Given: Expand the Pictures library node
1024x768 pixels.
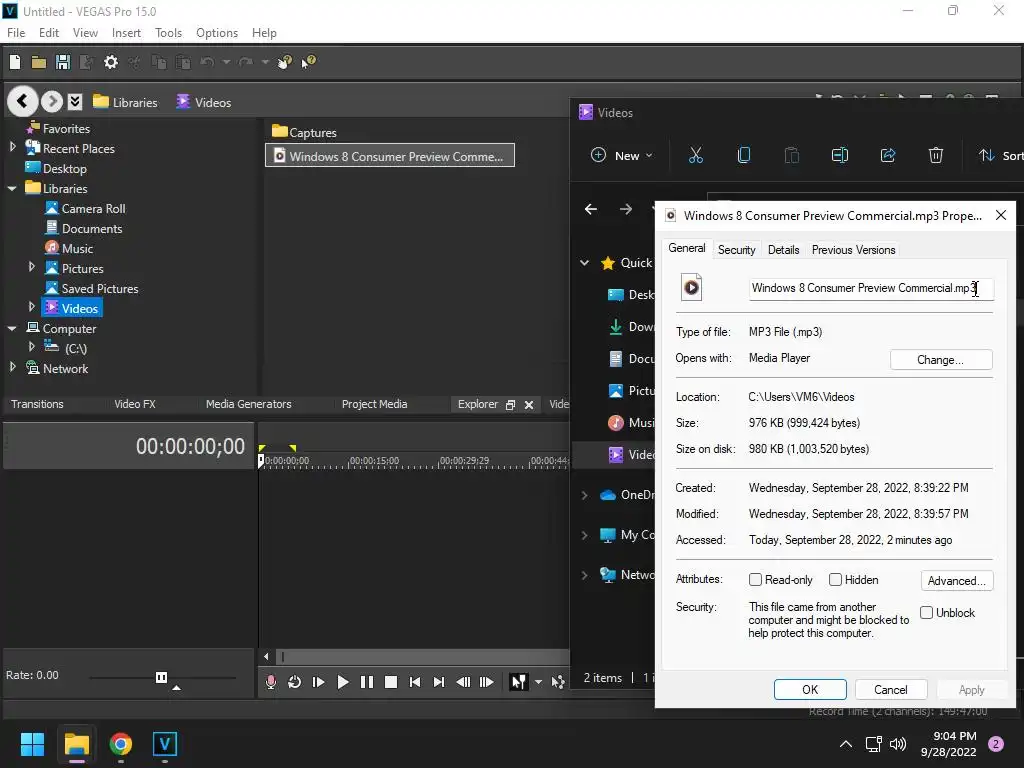Looking at the screenshot, I should (x=31, y=267).
